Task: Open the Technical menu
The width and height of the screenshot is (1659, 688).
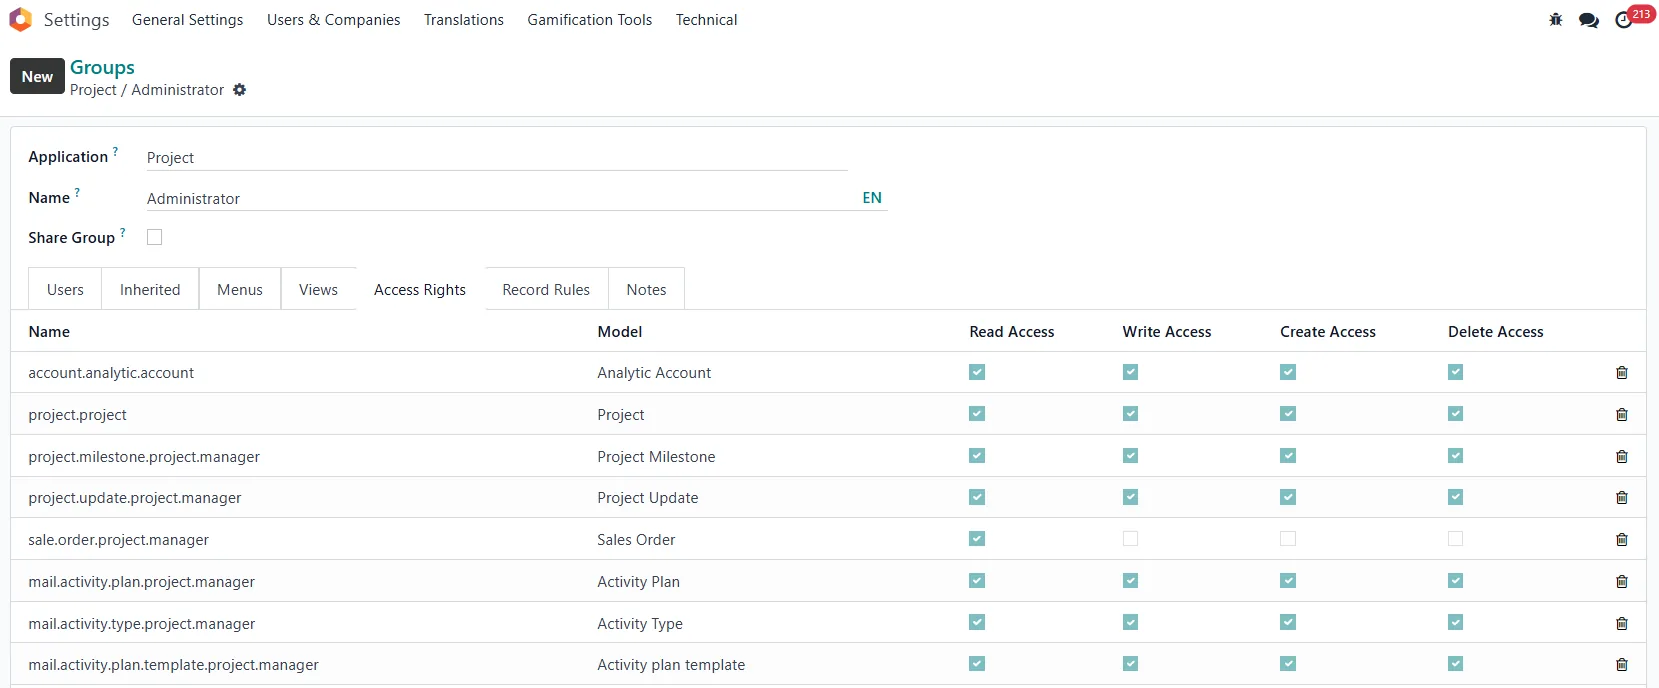Action: point(706,20)
